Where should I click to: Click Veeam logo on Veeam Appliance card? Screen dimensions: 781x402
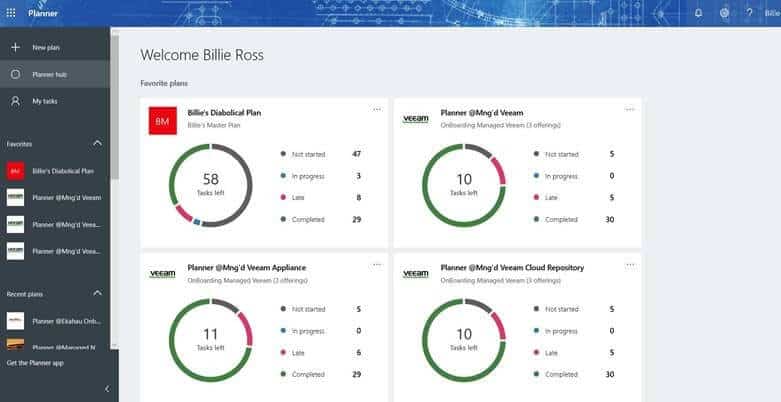pyautogui.click(x=162, y=274)
